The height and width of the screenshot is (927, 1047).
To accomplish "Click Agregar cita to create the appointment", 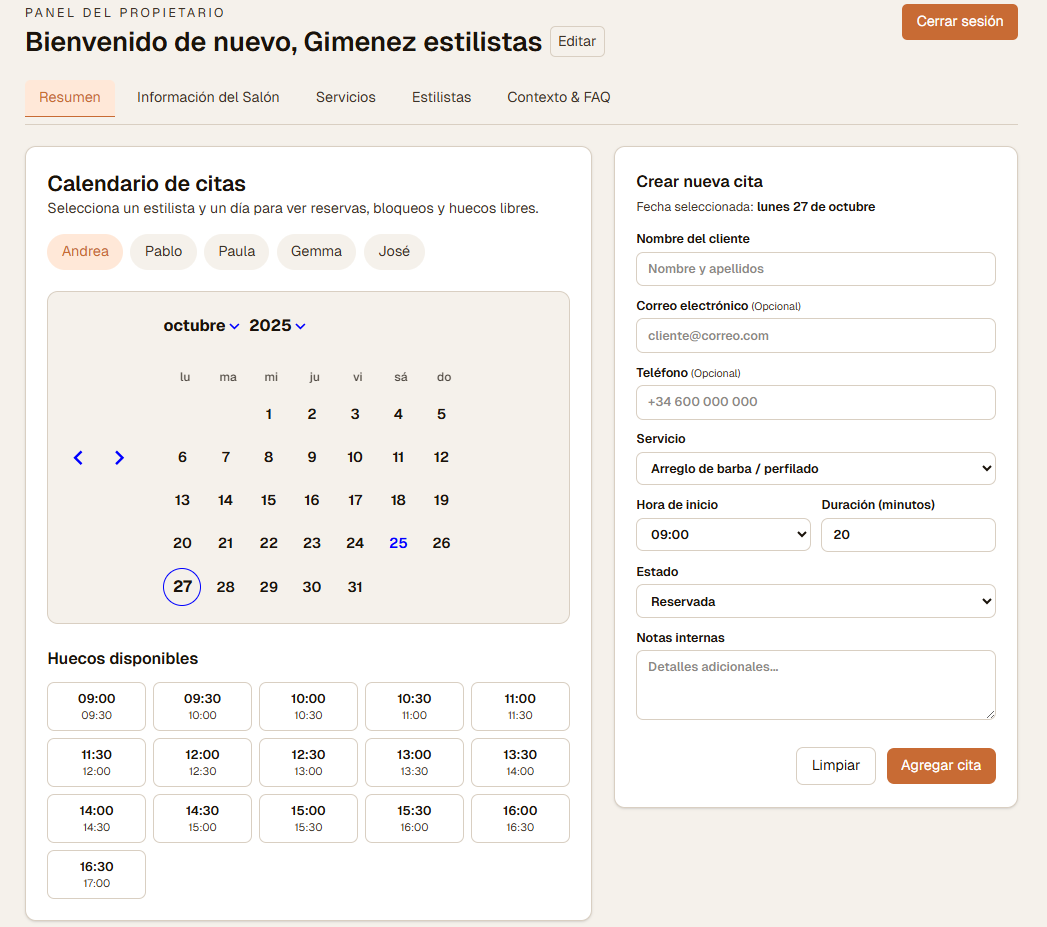I will [x=941, y=765].
